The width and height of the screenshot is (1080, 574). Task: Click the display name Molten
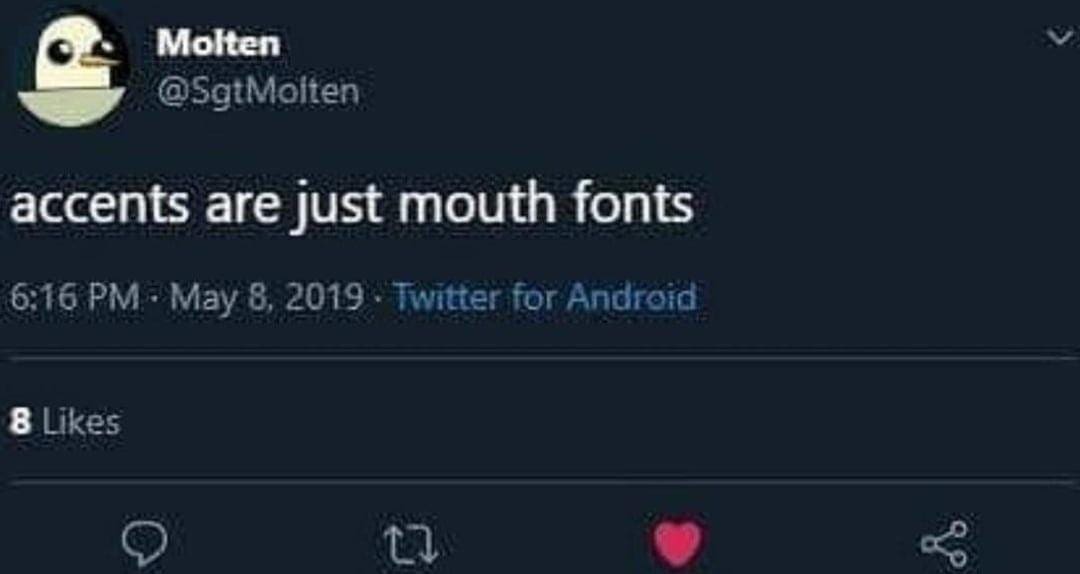click(x=219, y=43)
